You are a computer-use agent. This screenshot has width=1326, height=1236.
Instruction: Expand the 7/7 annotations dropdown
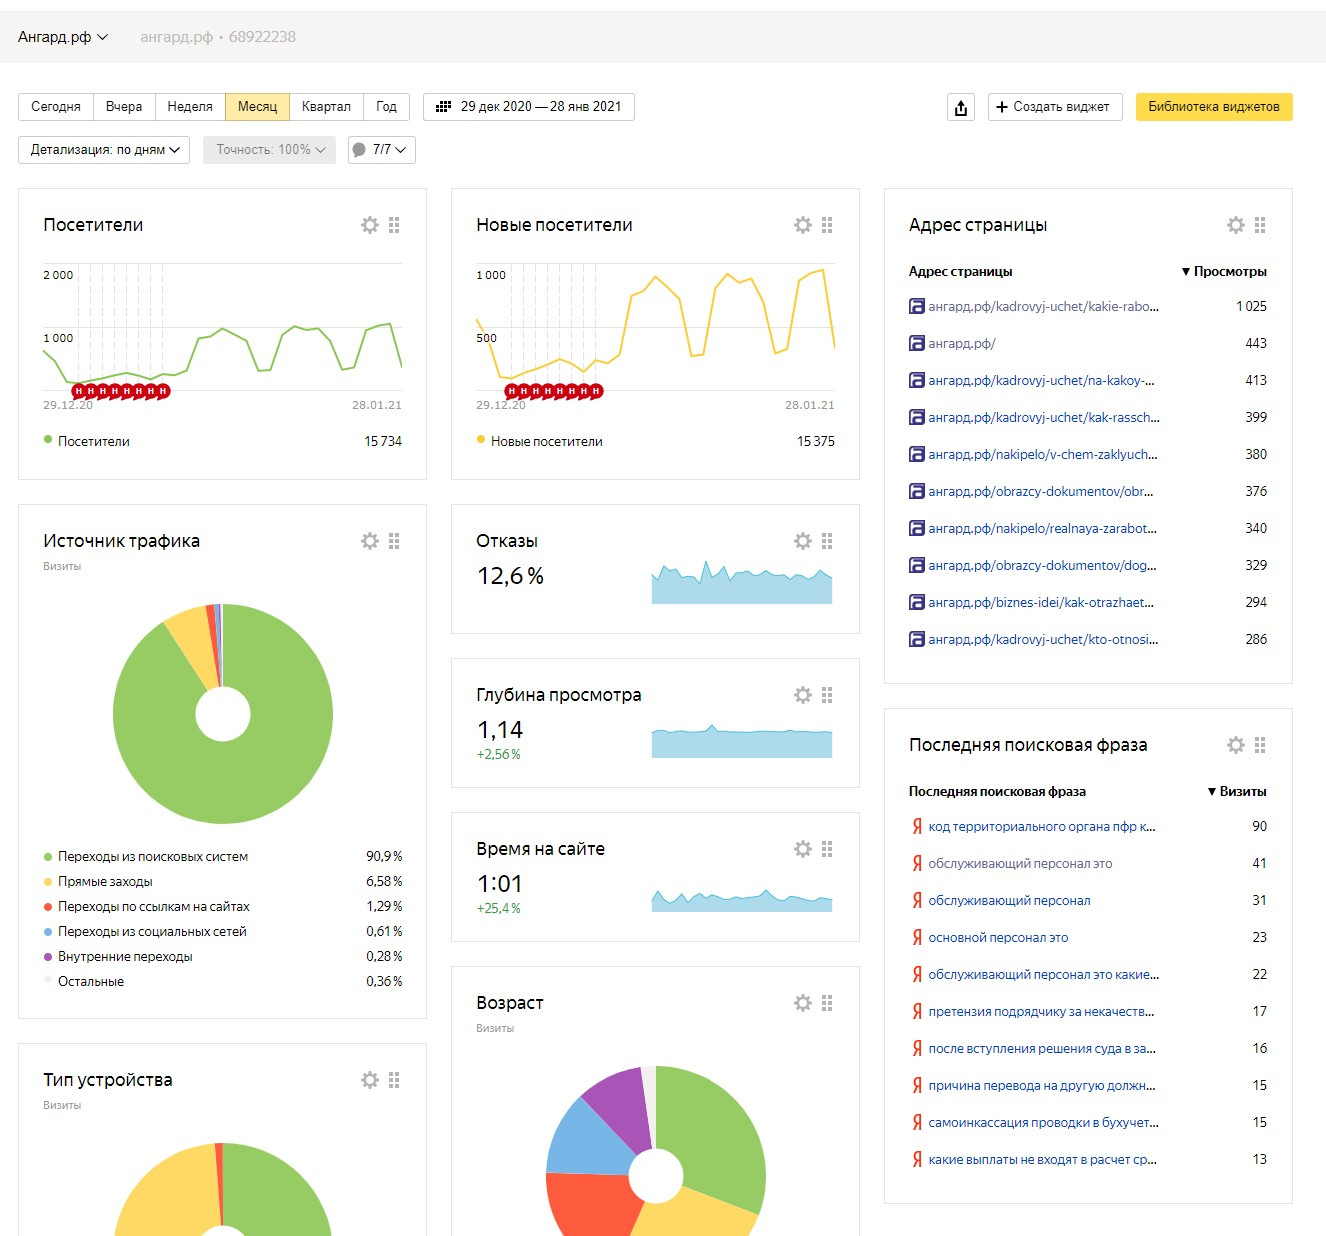pos(382,150)
